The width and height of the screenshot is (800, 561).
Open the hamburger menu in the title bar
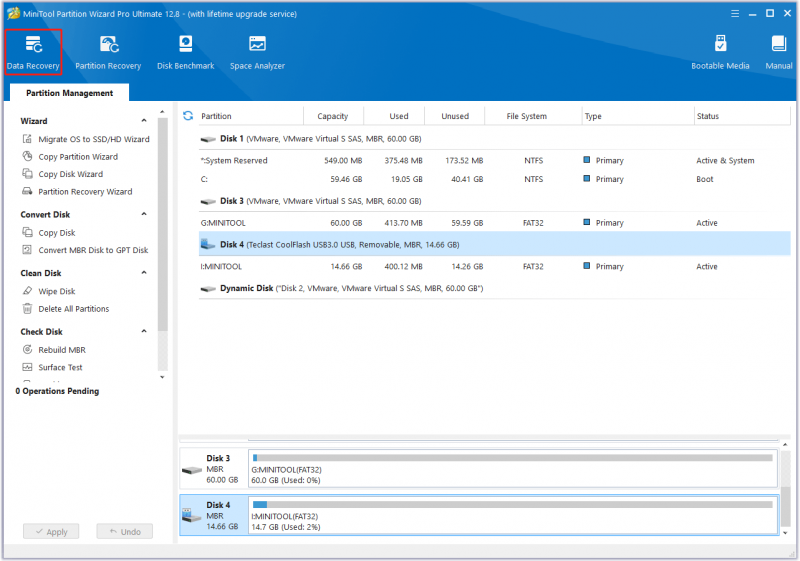coord(735,14)
